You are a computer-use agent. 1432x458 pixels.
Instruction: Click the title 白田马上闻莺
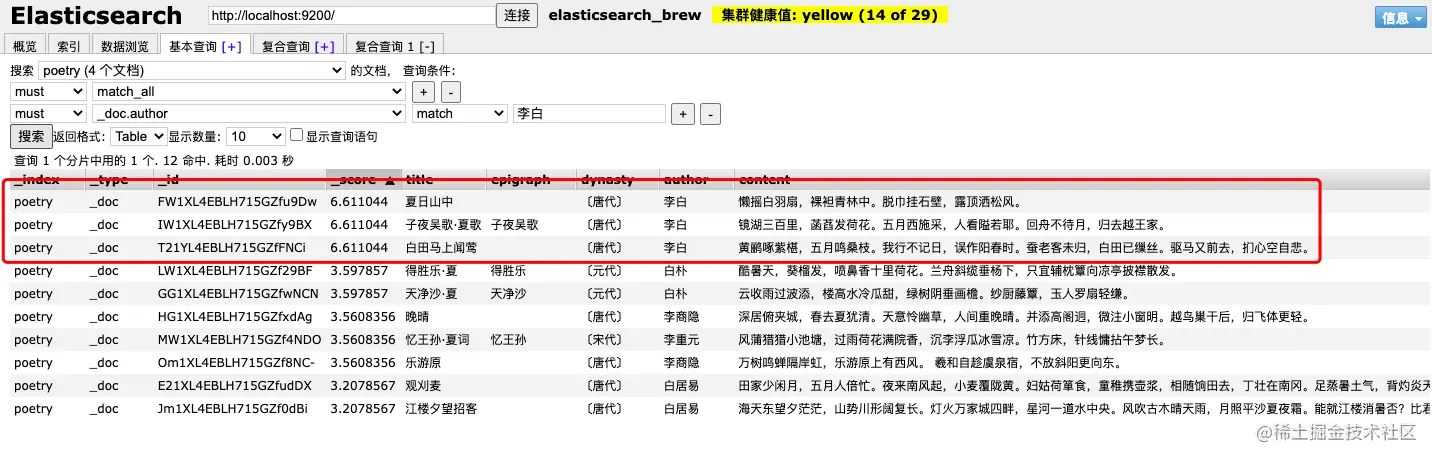coord(441,248)
